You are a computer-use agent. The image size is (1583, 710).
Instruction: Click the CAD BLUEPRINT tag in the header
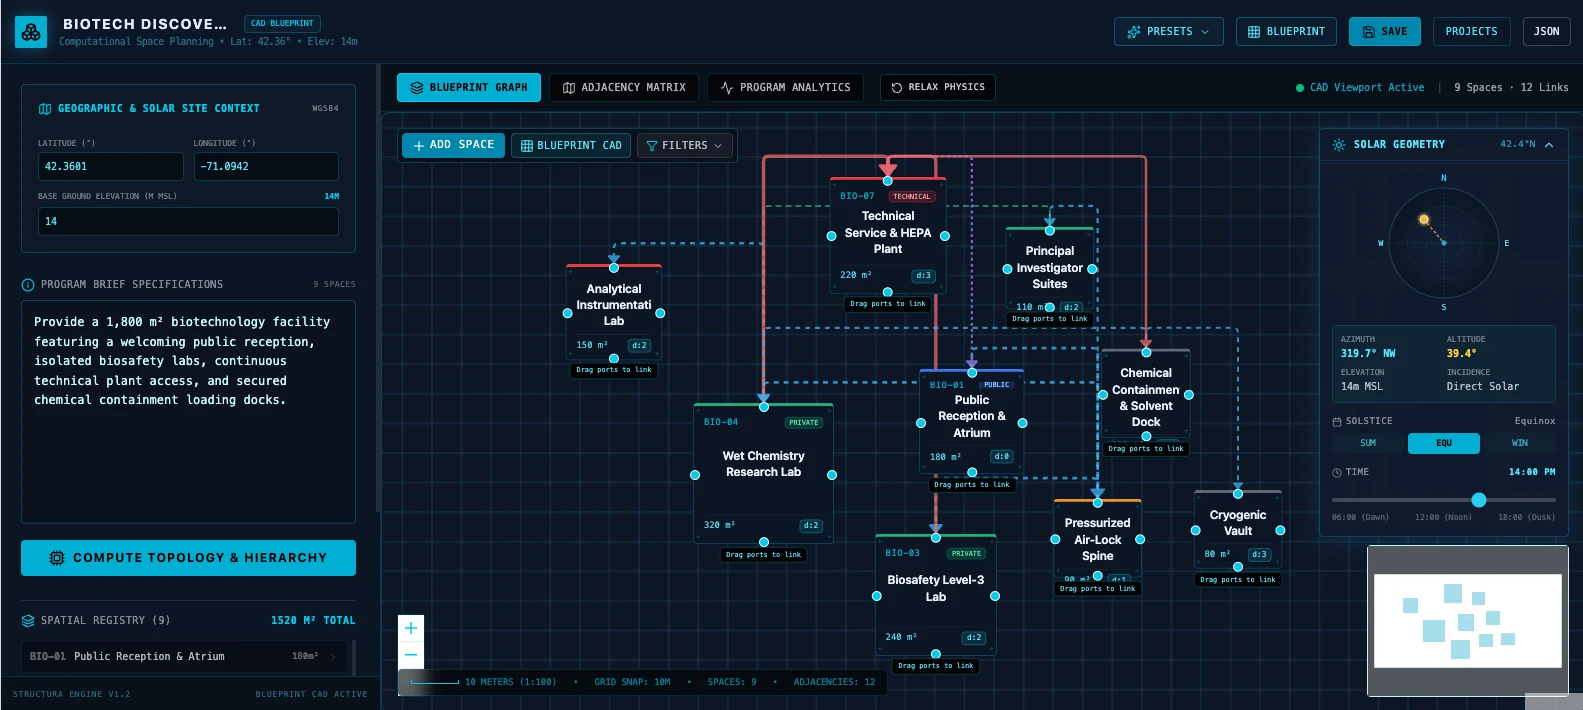click(x=282, y=23)
